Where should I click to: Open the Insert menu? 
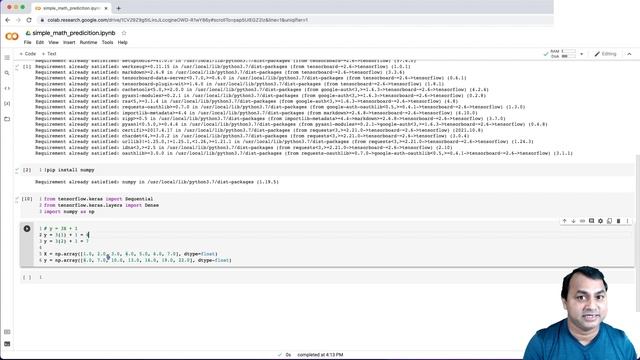point(69,42)
